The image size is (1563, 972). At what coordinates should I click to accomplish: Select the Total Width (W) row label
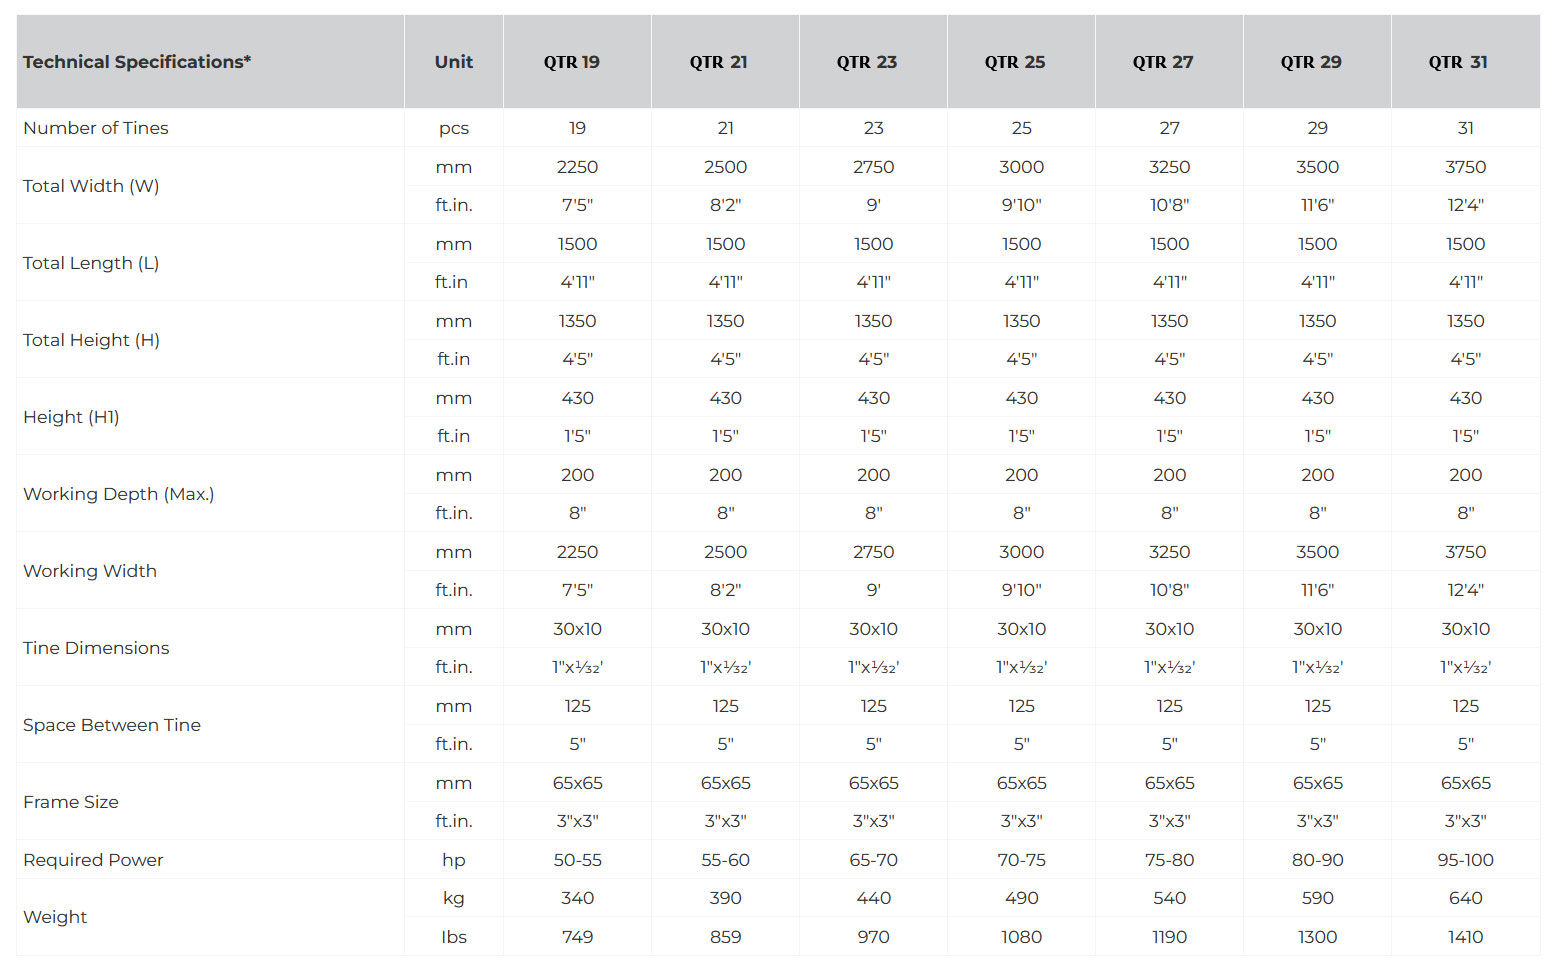pyautogui.click(x=91, y=186)
